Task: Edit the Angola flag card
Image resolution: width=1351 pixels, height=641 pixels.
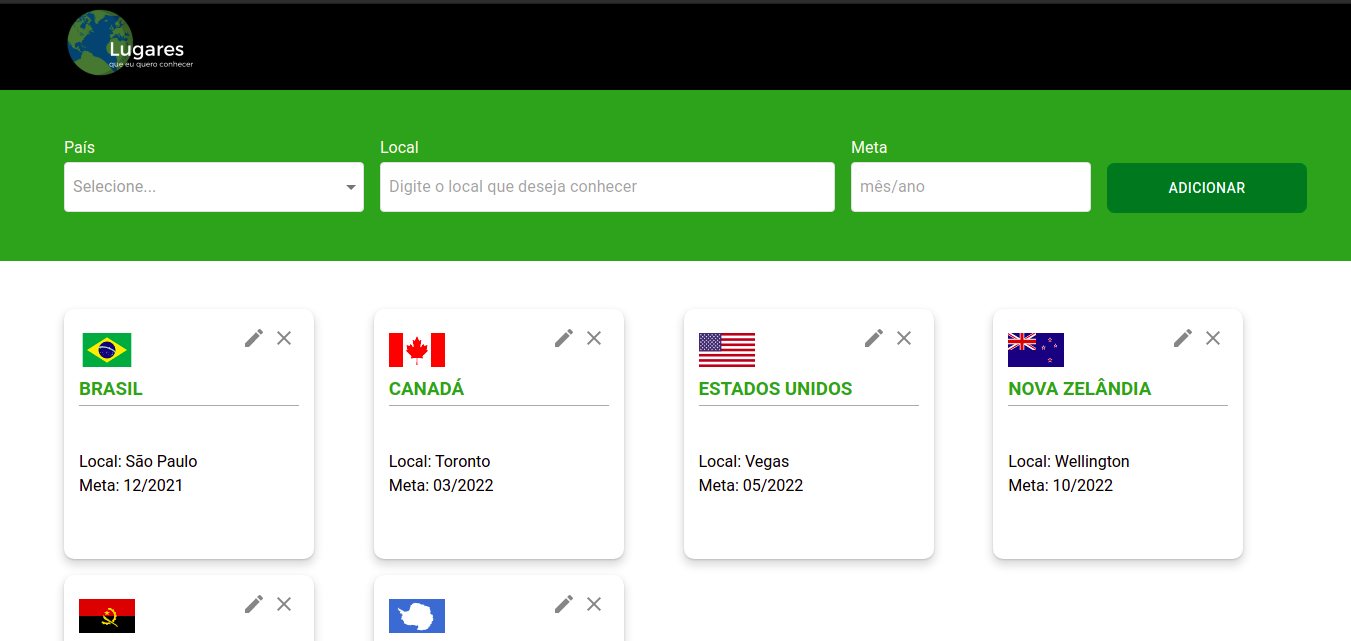Action: (x=254, y=604)
